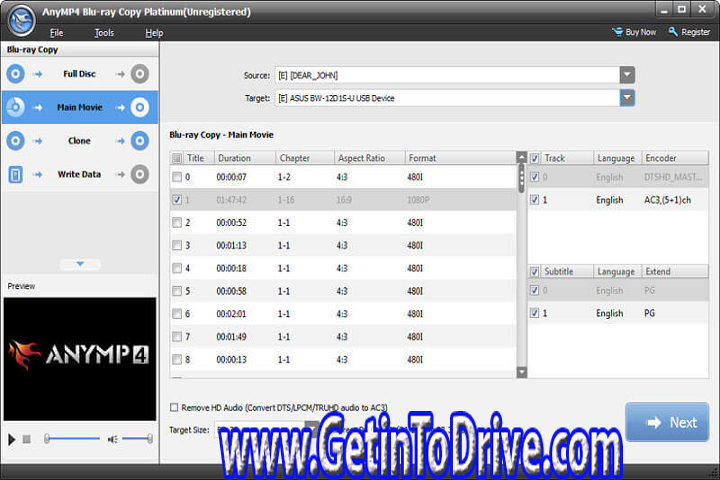This screenshot has height=480, width=720.
Task: Minimize the AnyMP4 window
Action: (x=664, y=10)
